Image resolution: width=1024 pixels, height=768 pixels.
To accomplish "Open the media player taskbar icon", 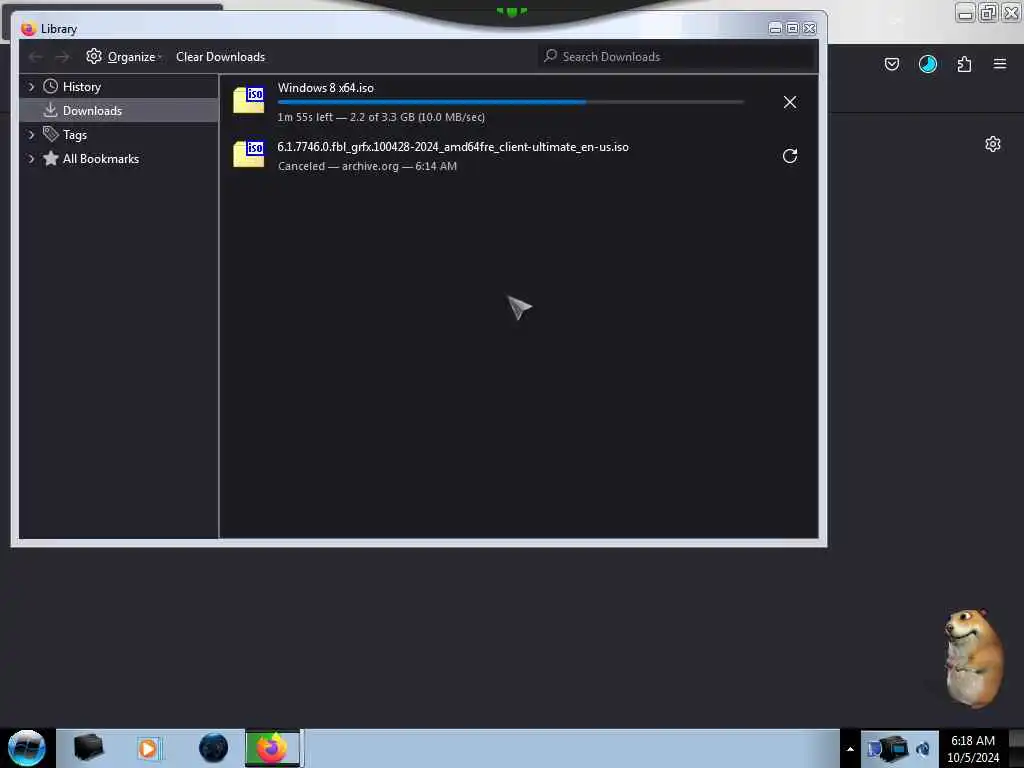I will coord(148,748).
